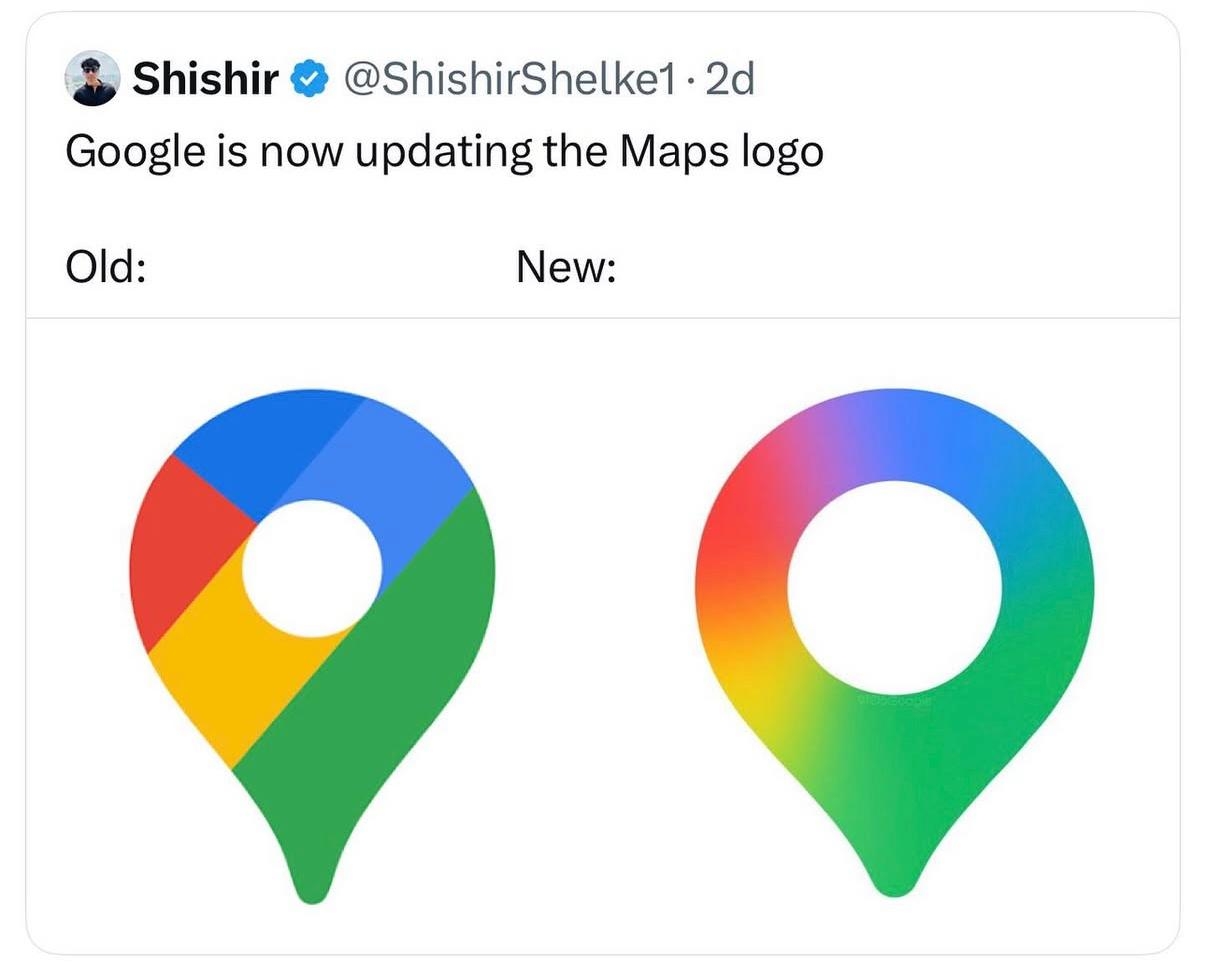Open the display name Shishir
The image size is (1206, 963).
205,79
